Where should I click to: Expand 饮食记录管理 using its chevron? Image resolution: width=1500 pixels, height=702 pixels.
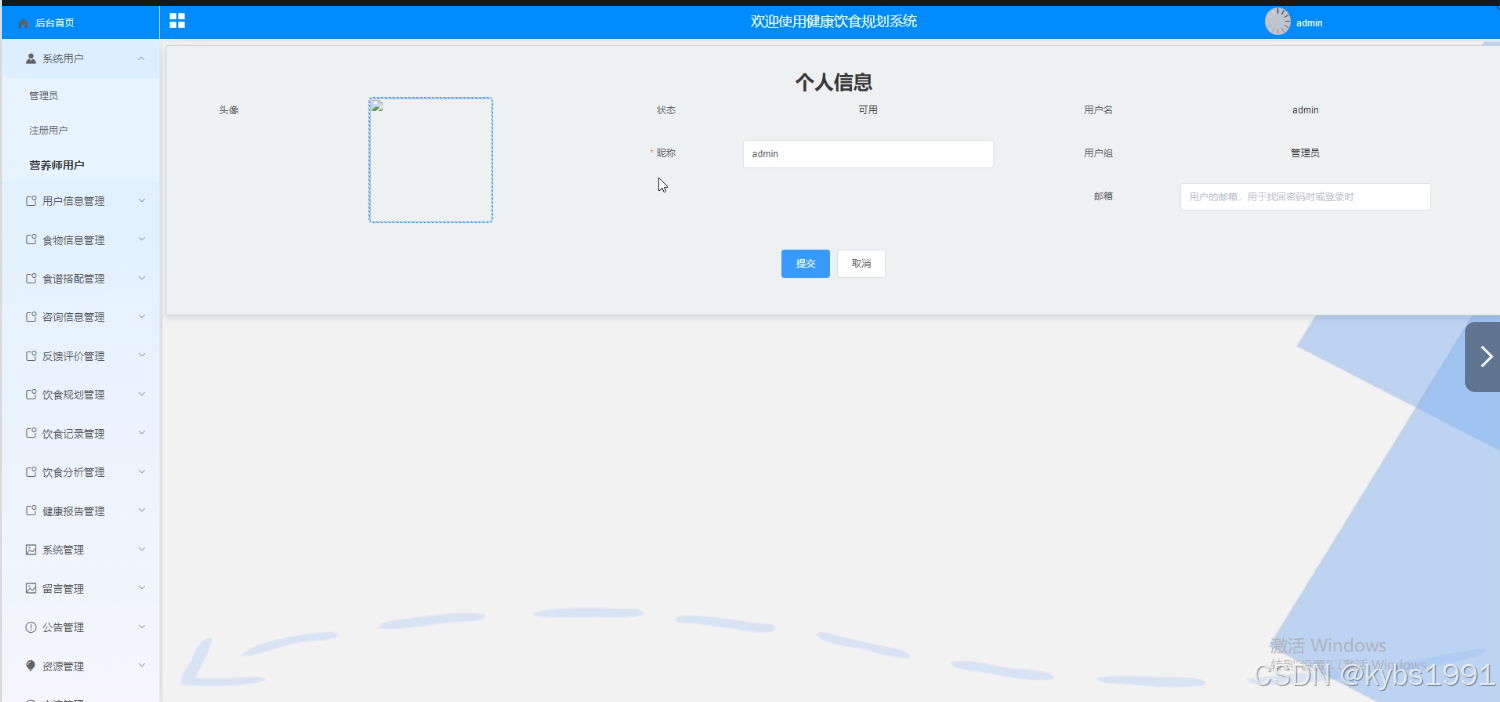(141, 434)
